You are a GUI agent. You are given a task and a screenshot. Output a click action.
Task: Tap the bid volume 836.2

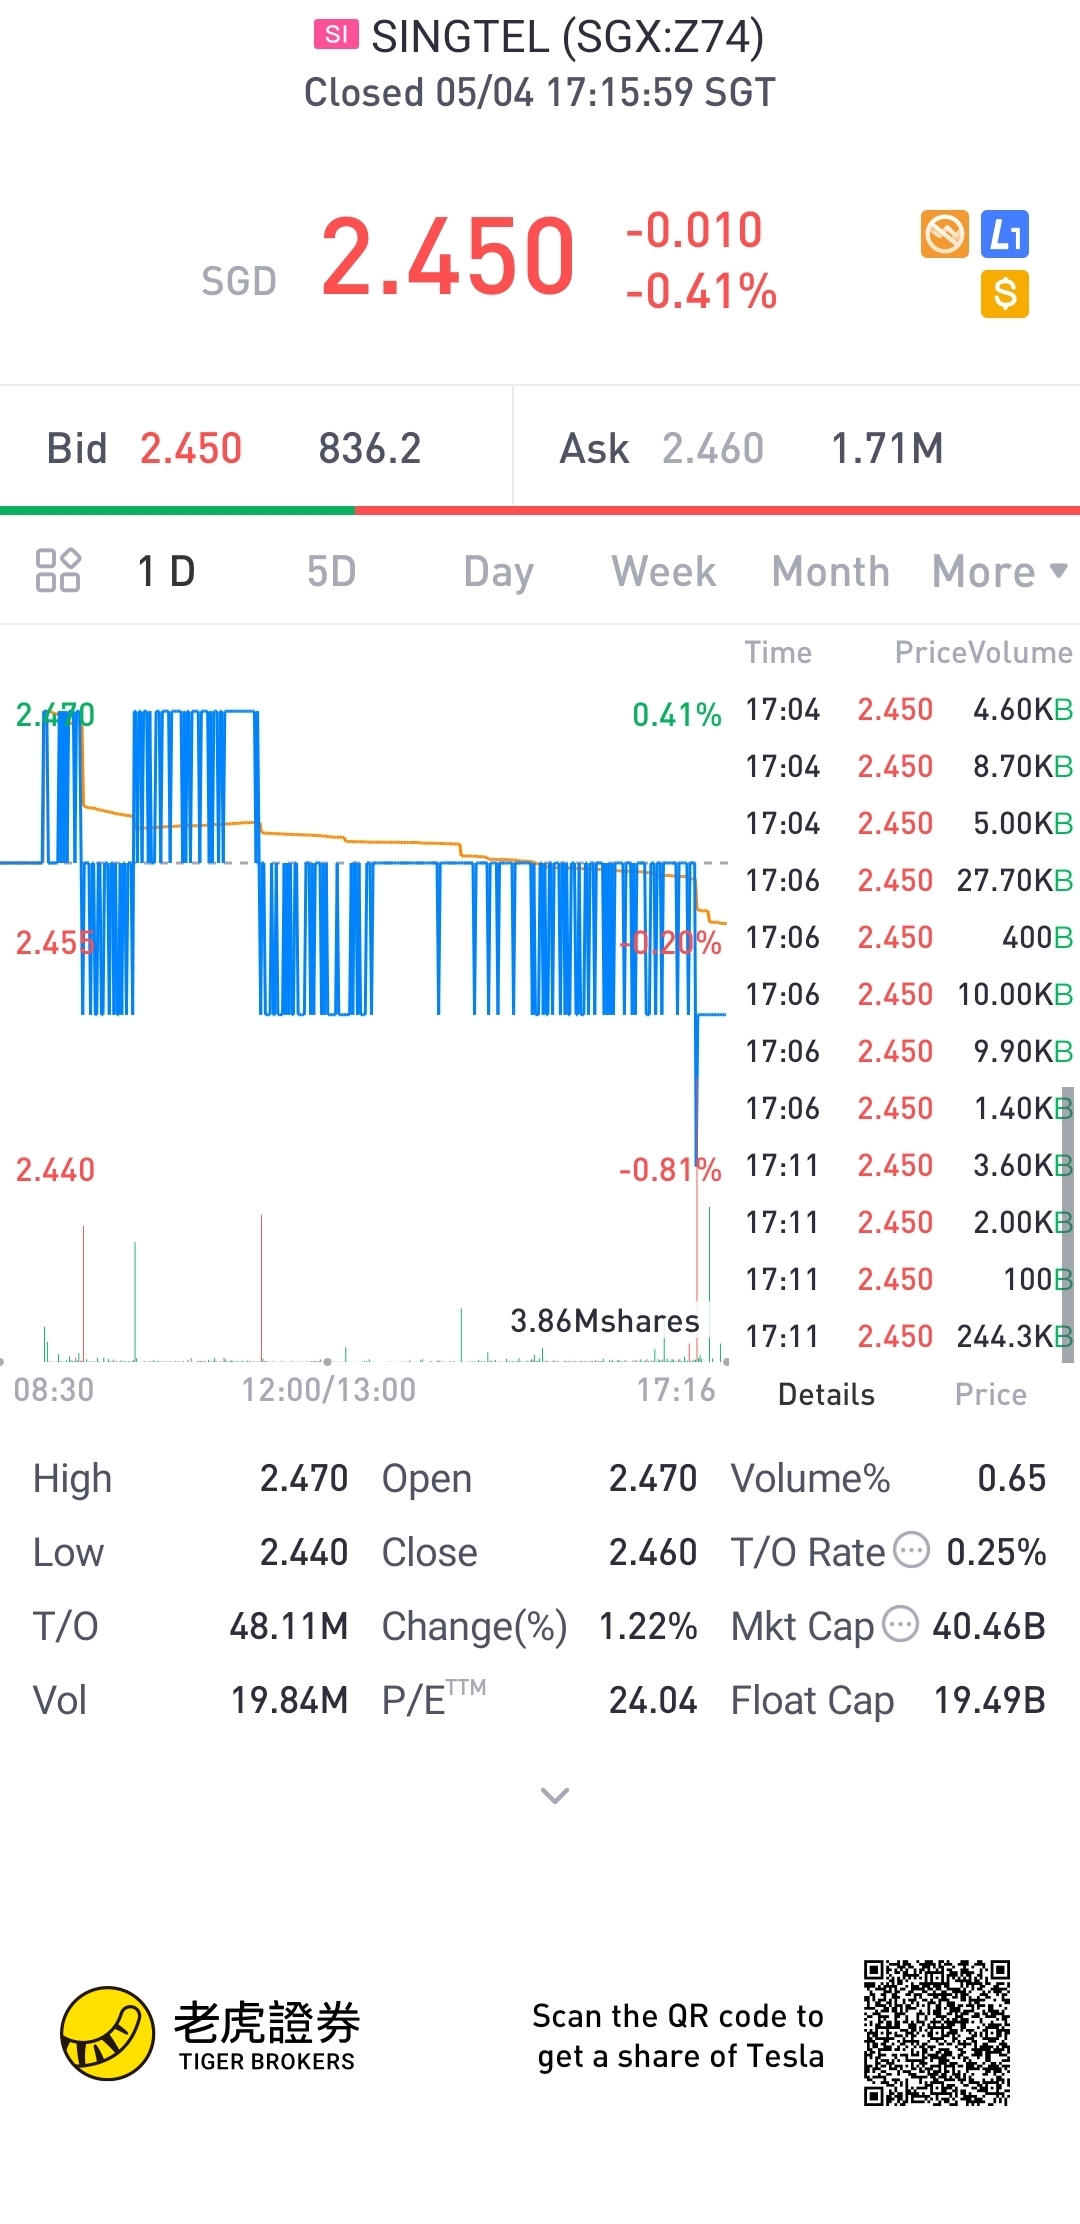coord(370,448)
